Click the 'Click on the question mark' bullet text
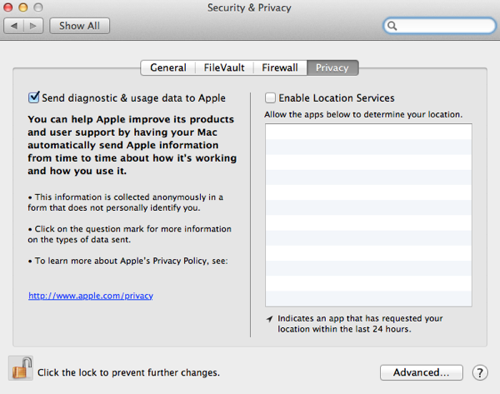This screenshot has width=500, height=394. click(x=130, y=234)
